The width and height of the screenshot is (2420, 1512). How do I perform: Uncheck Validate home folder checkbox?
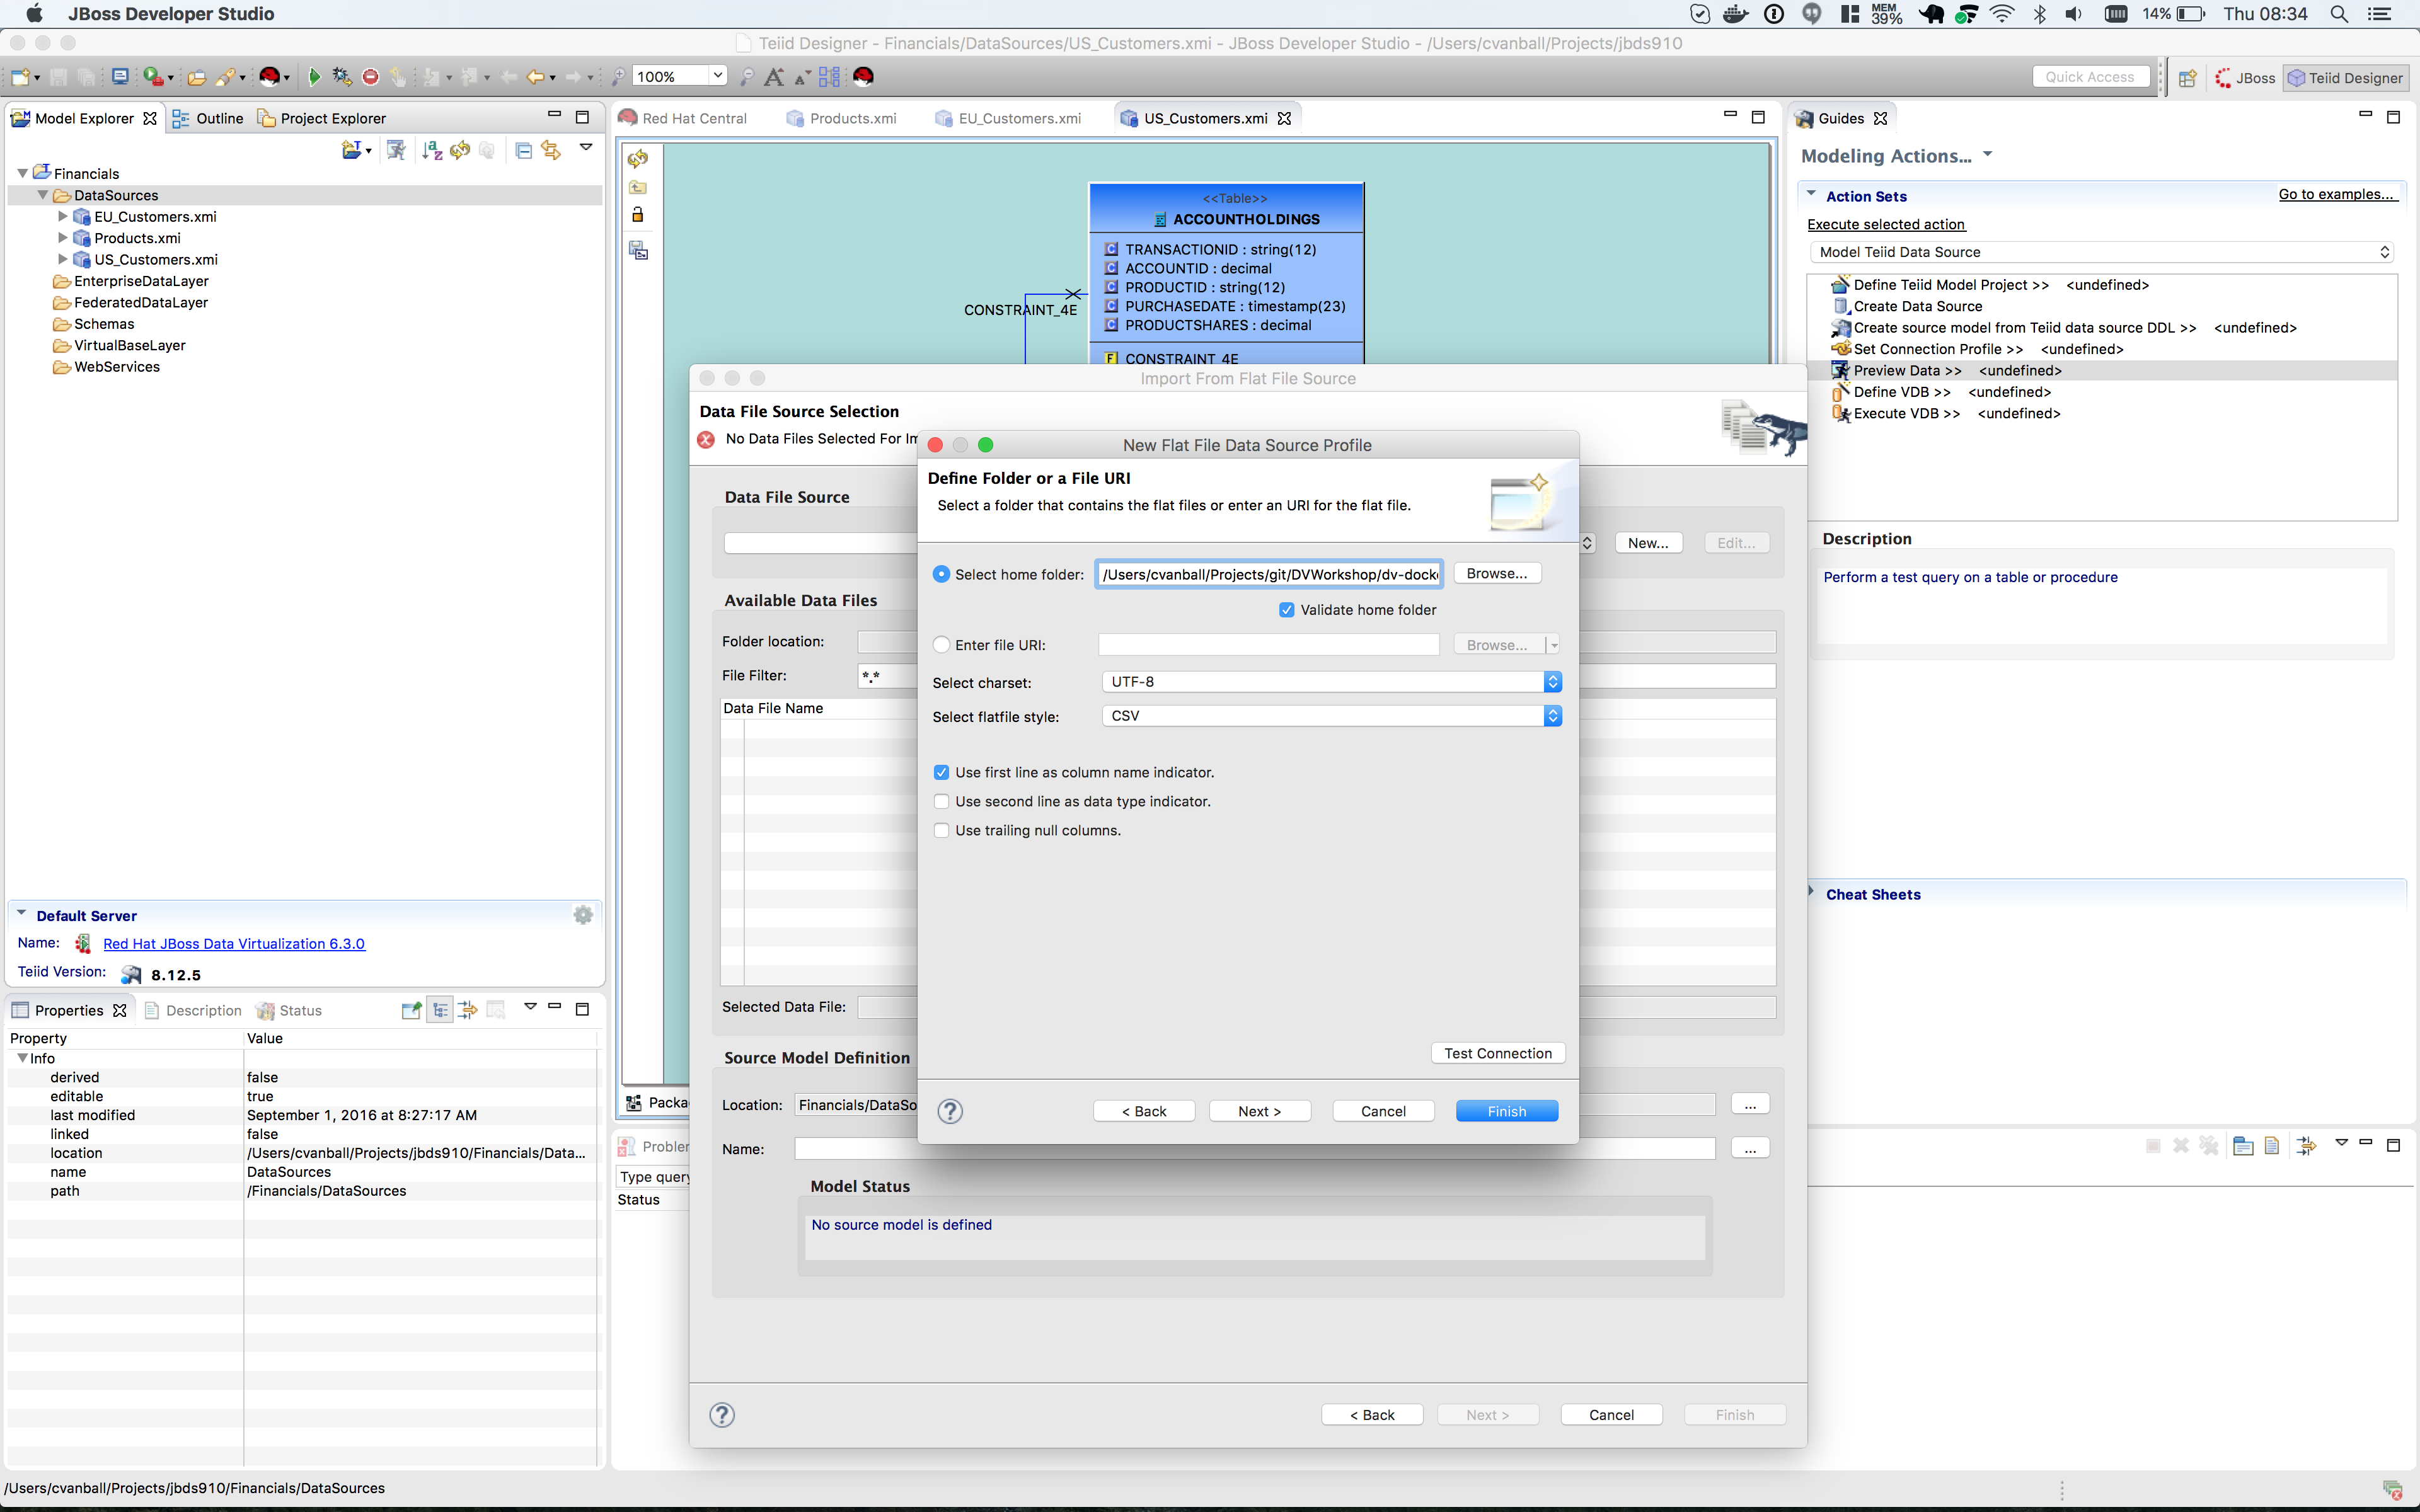pos(1287,610)
